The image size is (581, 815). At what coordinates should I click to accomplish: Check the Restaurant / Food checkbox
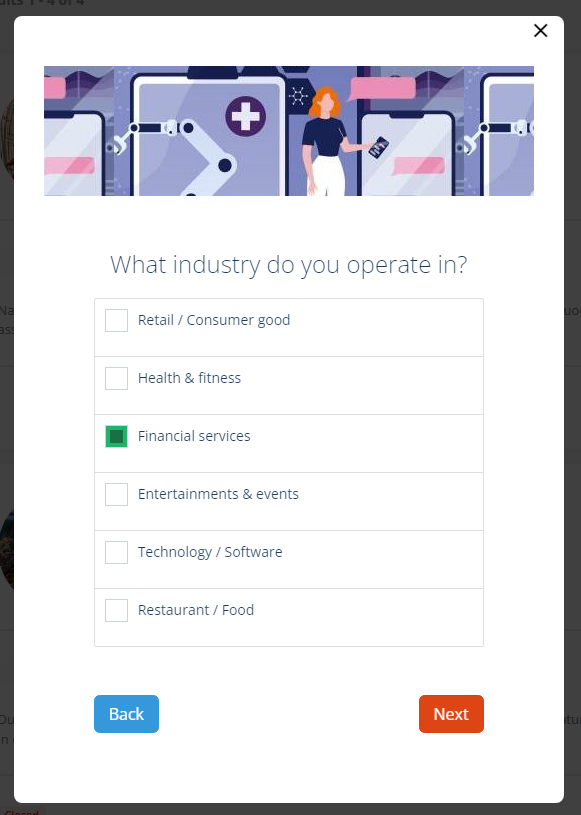[x=116, y=611]
